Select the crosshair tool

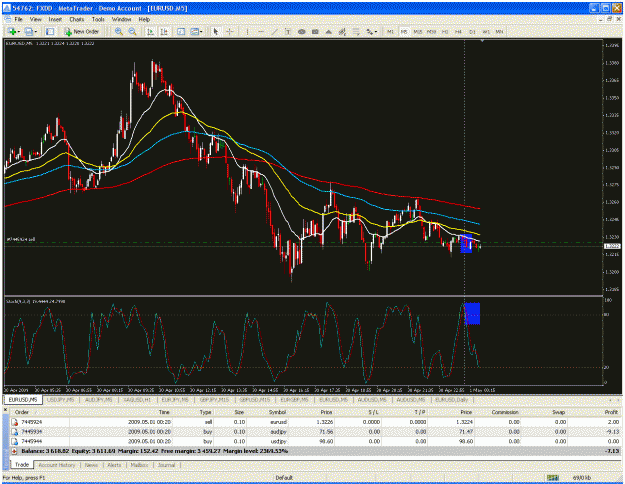(x=230, y=31)
